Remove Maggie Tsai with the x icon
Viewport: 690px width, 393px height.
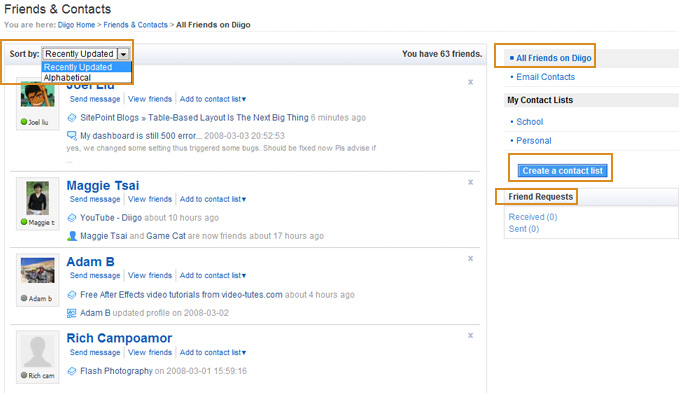tap(470, 182)
